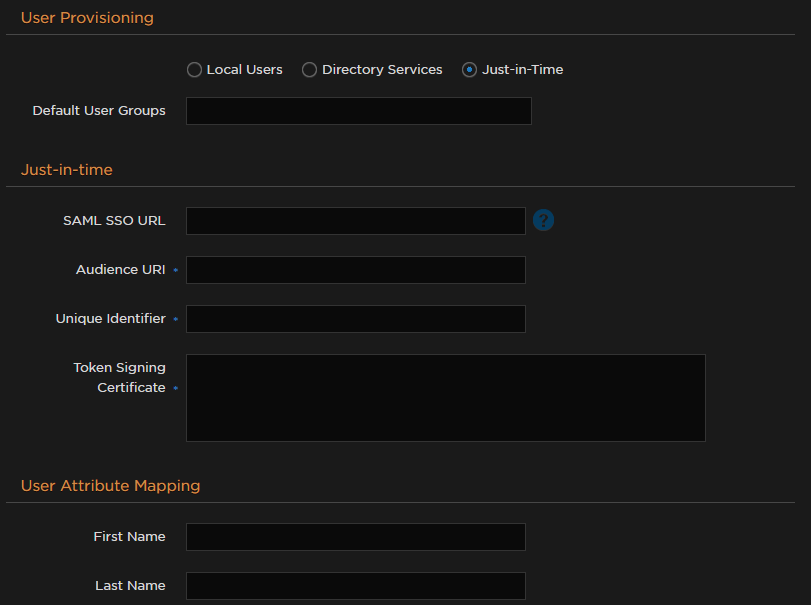Focus the SAML SSO URL text box
Viewport: 811px width, 605px height.
tap(355, 221)
